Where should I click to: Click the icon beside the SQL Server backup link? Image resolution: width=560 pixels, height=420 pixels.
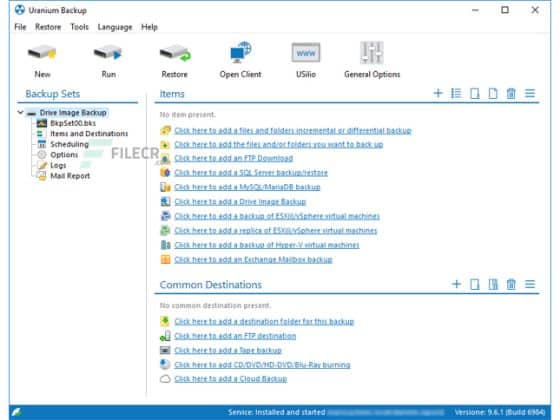[165, 172]
